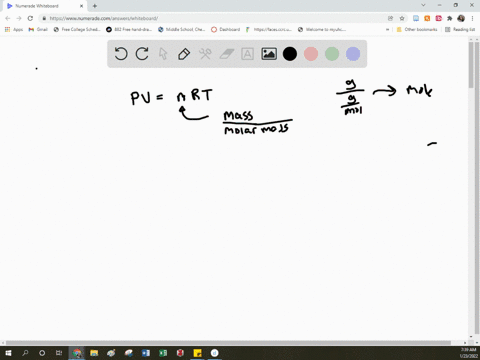Open the Reading list panel

[x=460, y=29]
